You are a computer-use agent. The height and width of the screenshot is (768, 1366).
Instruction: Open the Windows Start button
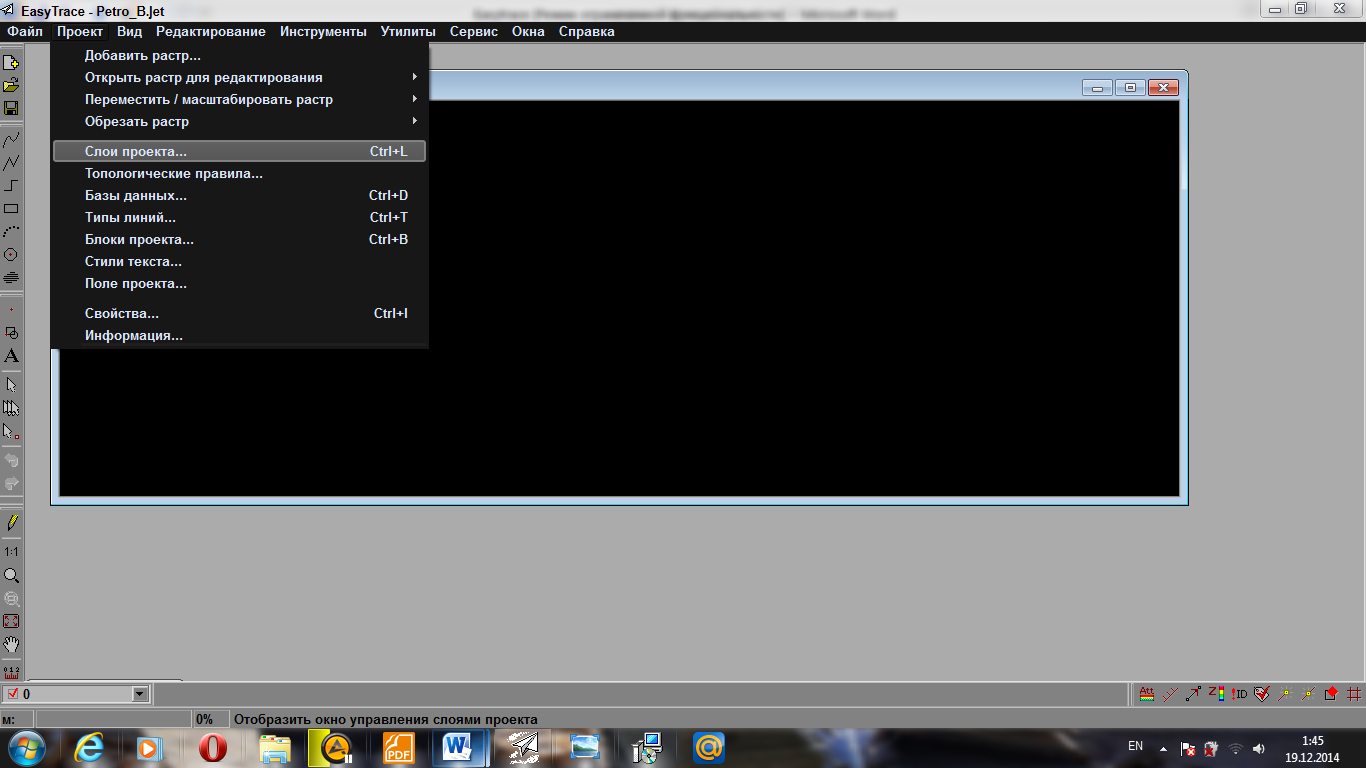[27, 747]
